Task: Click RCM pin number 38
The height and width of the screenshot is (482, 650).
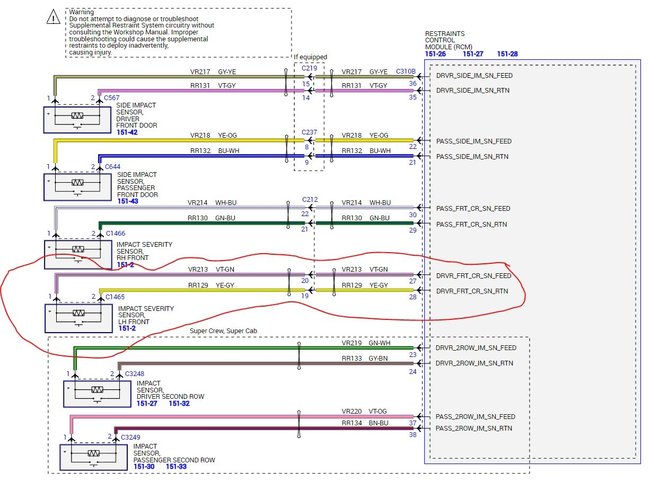Action: coord(412,435)
